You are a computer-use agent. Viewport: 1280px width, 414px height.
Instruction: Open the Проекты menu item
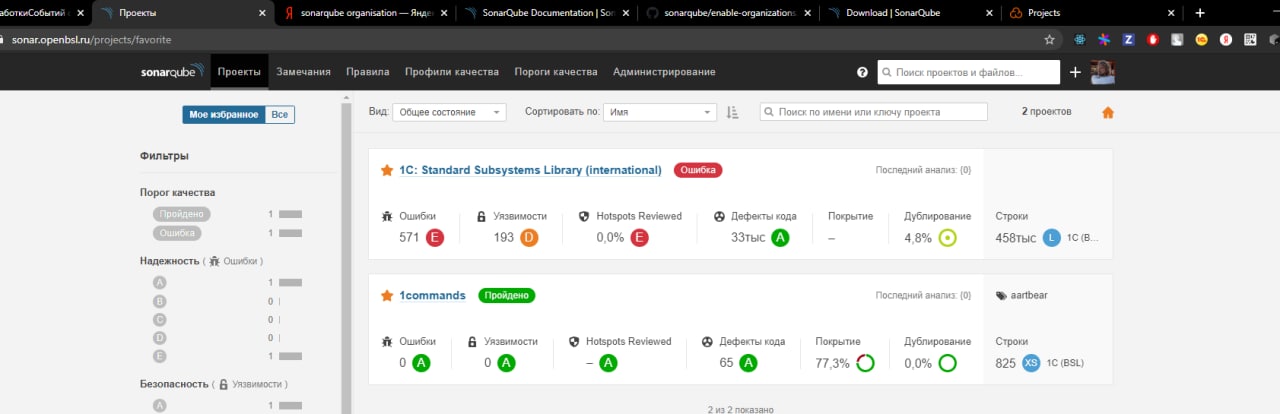click(x=239, y=72)
